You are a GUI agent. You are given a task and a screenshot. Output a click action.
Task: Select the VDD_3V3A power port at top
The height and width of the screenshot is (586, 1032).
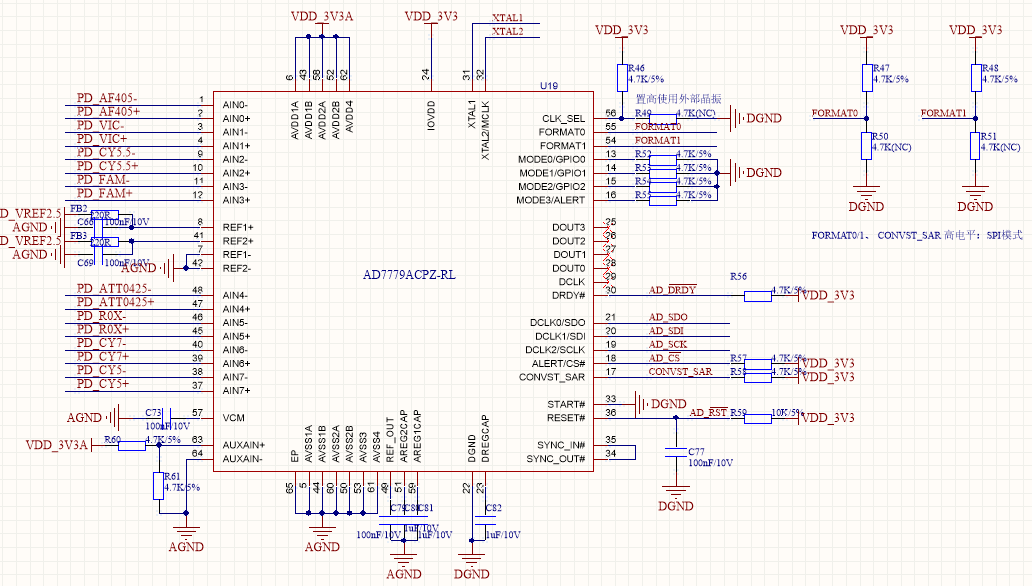322,16
